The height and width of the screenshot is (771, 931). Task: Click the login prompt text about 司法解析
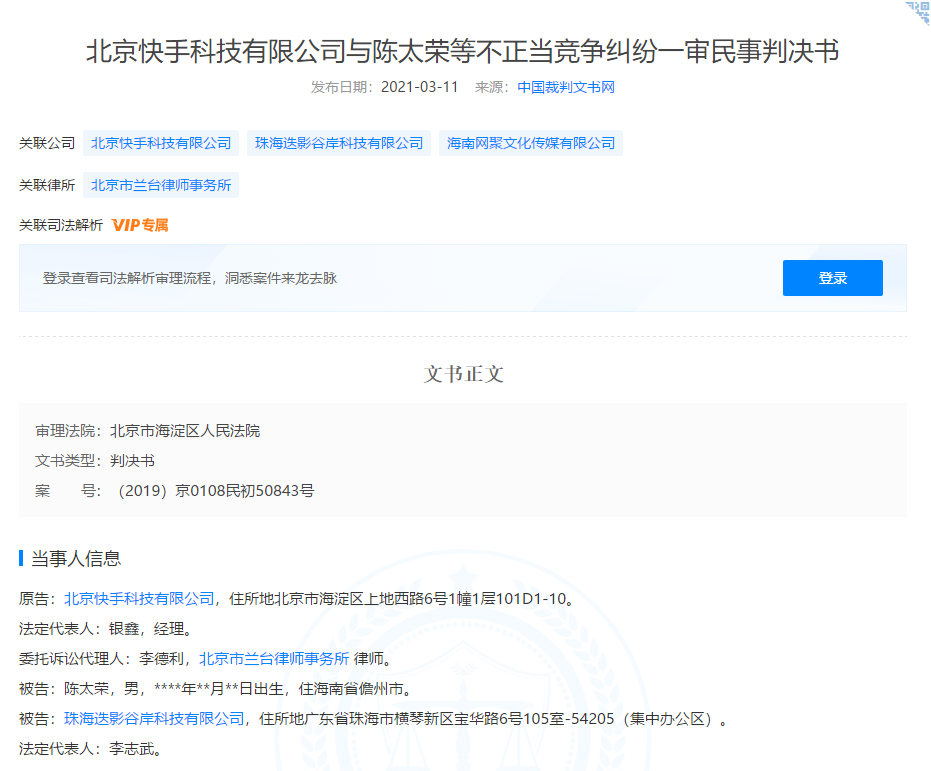pos(189,277)
